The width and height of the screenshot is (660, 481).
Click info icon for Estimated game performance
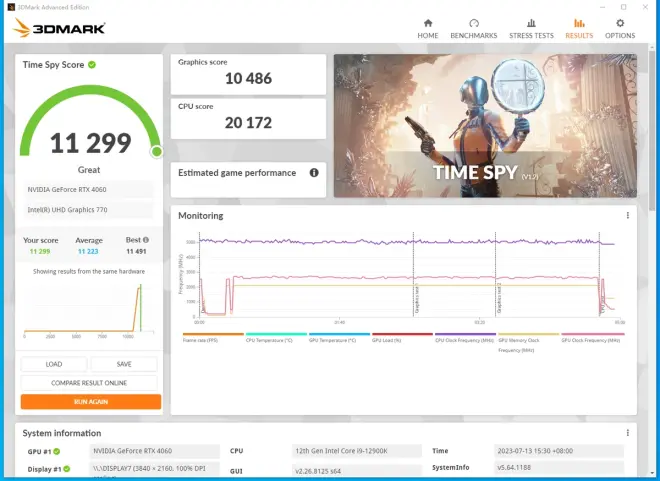pos(314,173)
